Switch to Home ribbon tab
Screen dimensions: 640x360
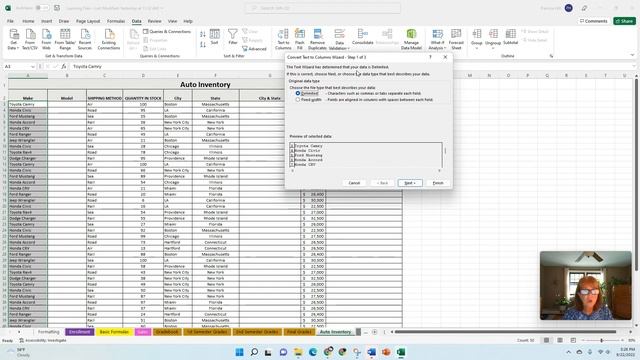[x=28, y=21]
